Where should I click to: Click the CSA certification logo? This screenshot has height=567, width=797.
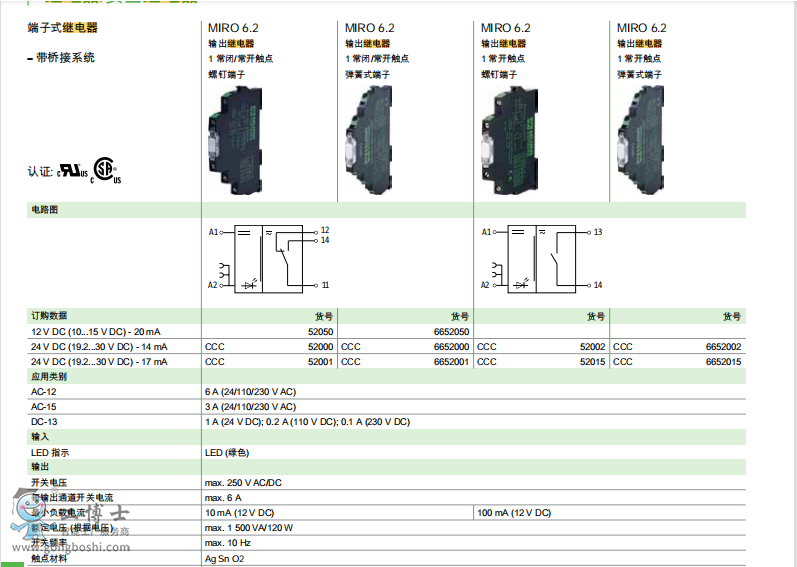[105, 169]
